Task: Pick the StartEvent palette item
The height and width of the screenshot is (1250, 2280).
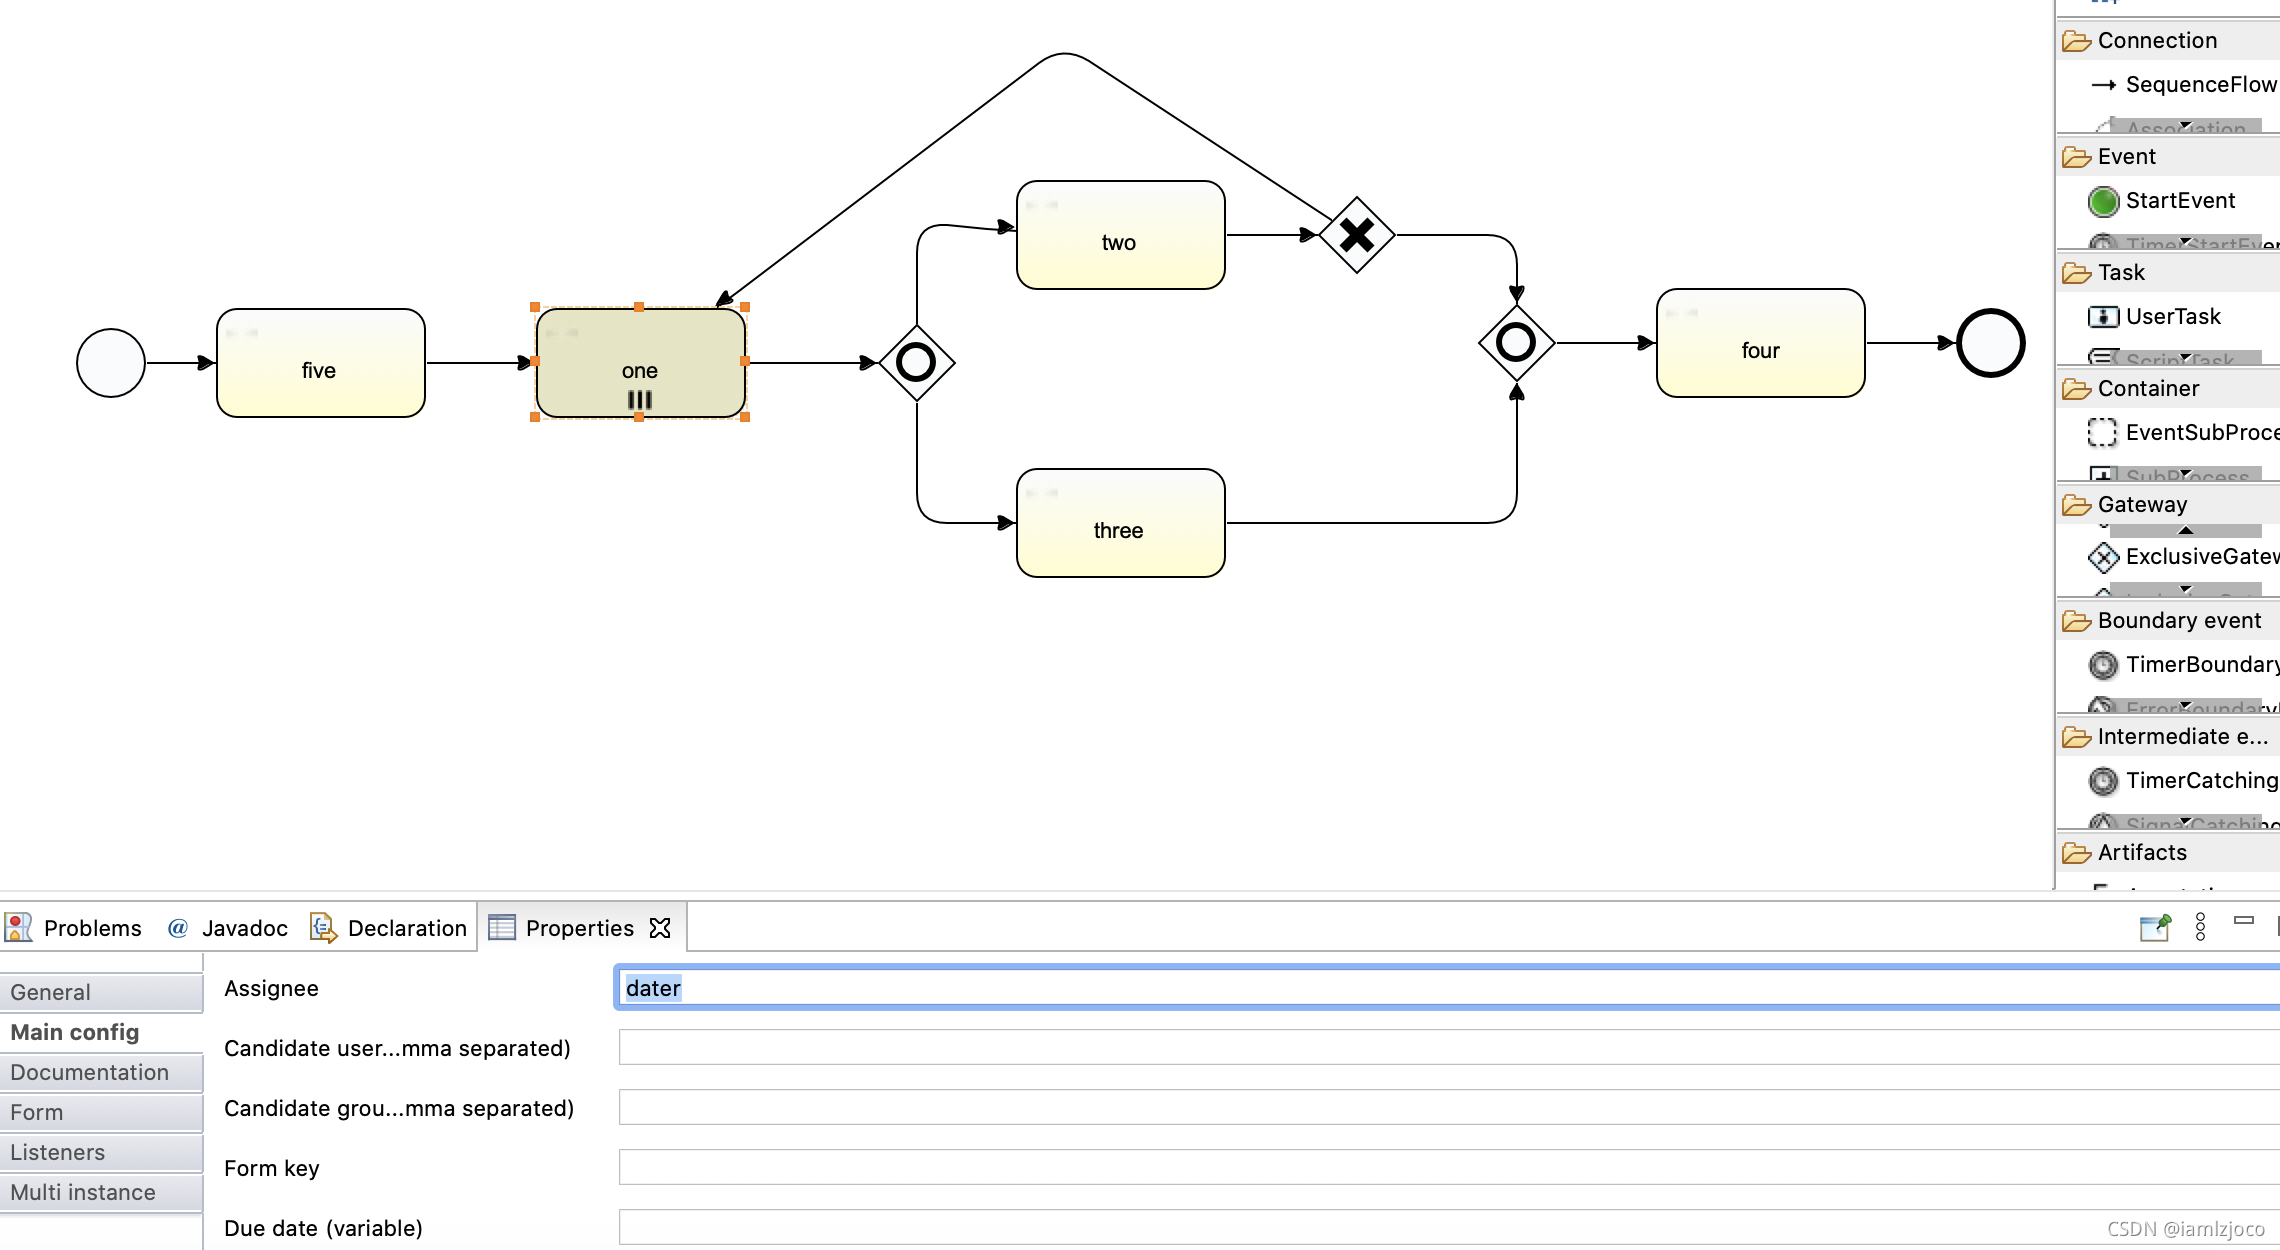Action: coord(2179,201)
